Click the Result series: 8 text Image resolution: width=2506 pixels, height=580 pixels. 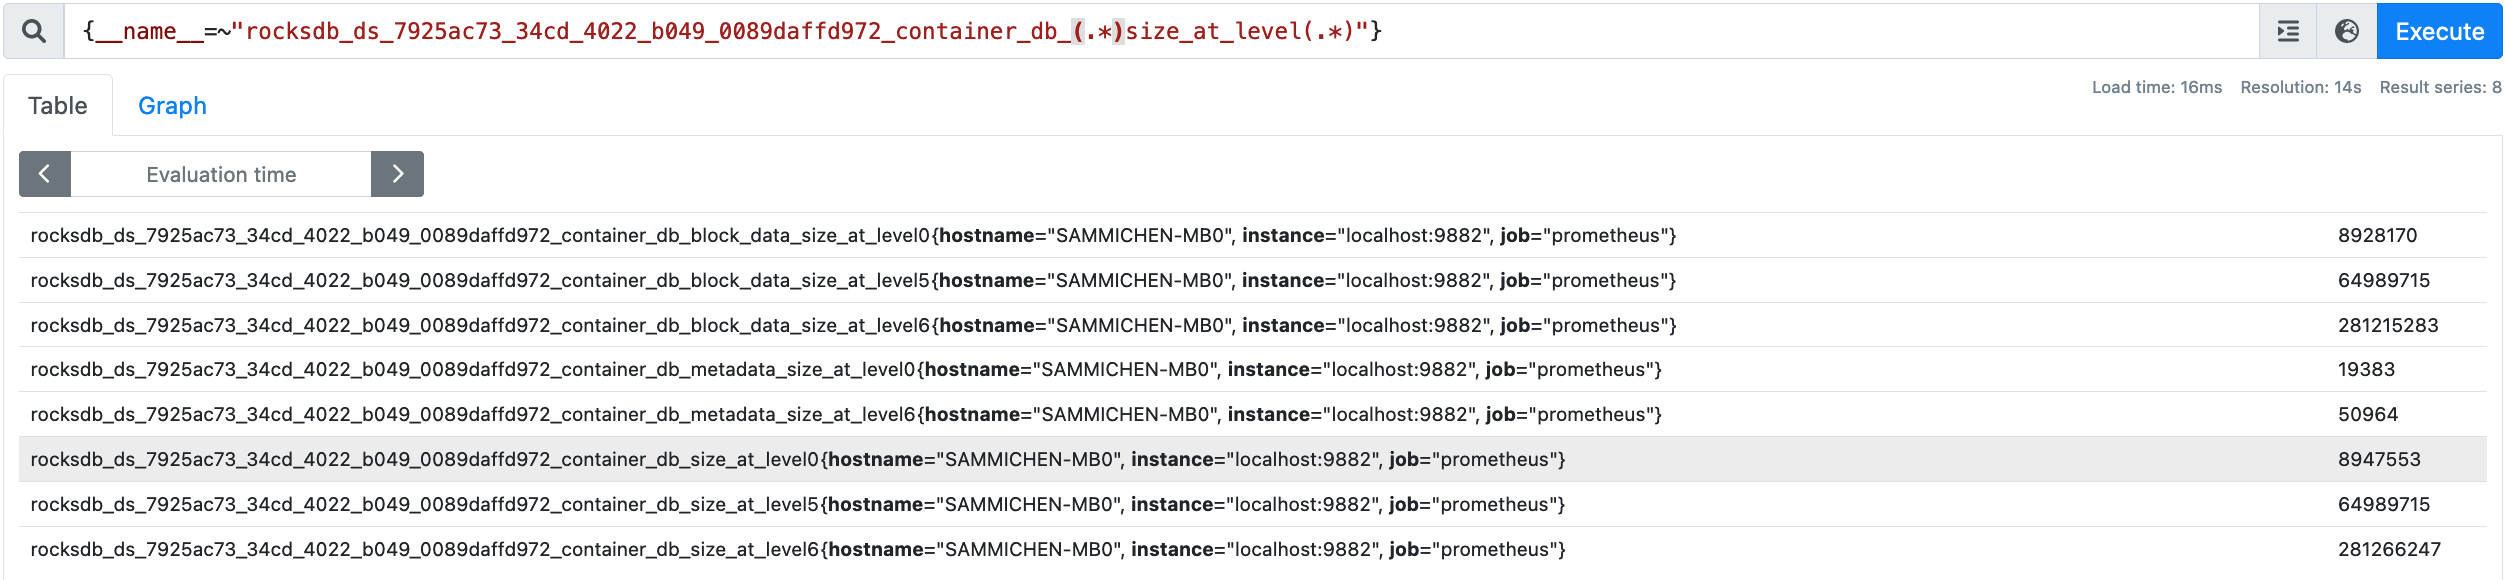pos(2440,87)
